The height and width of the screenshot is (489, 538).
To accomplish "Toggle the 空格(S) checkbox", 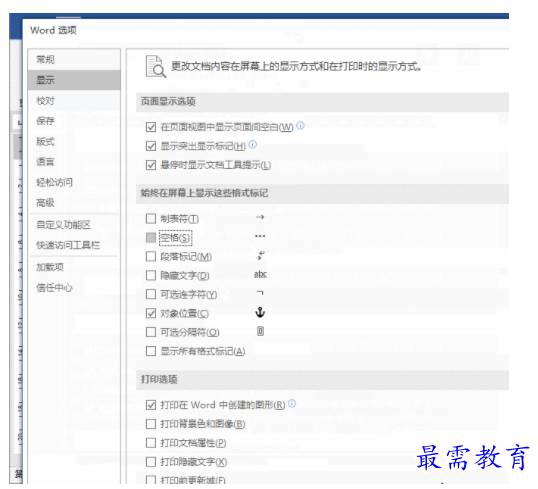I will coord(151,237).
